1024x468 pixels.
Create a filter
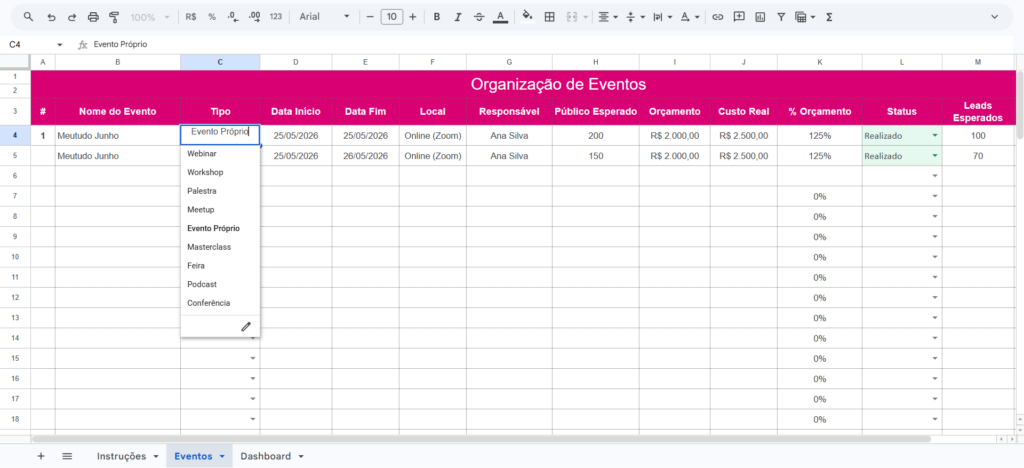(x=780, y=17)
